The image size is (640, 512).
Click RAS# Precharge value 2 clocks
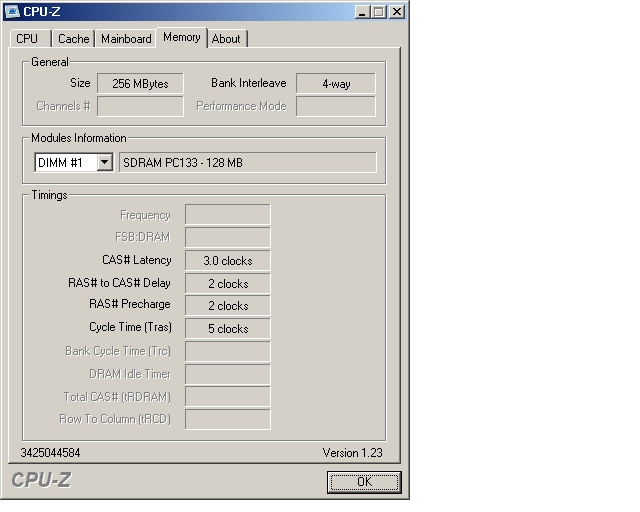pos(228,305)
